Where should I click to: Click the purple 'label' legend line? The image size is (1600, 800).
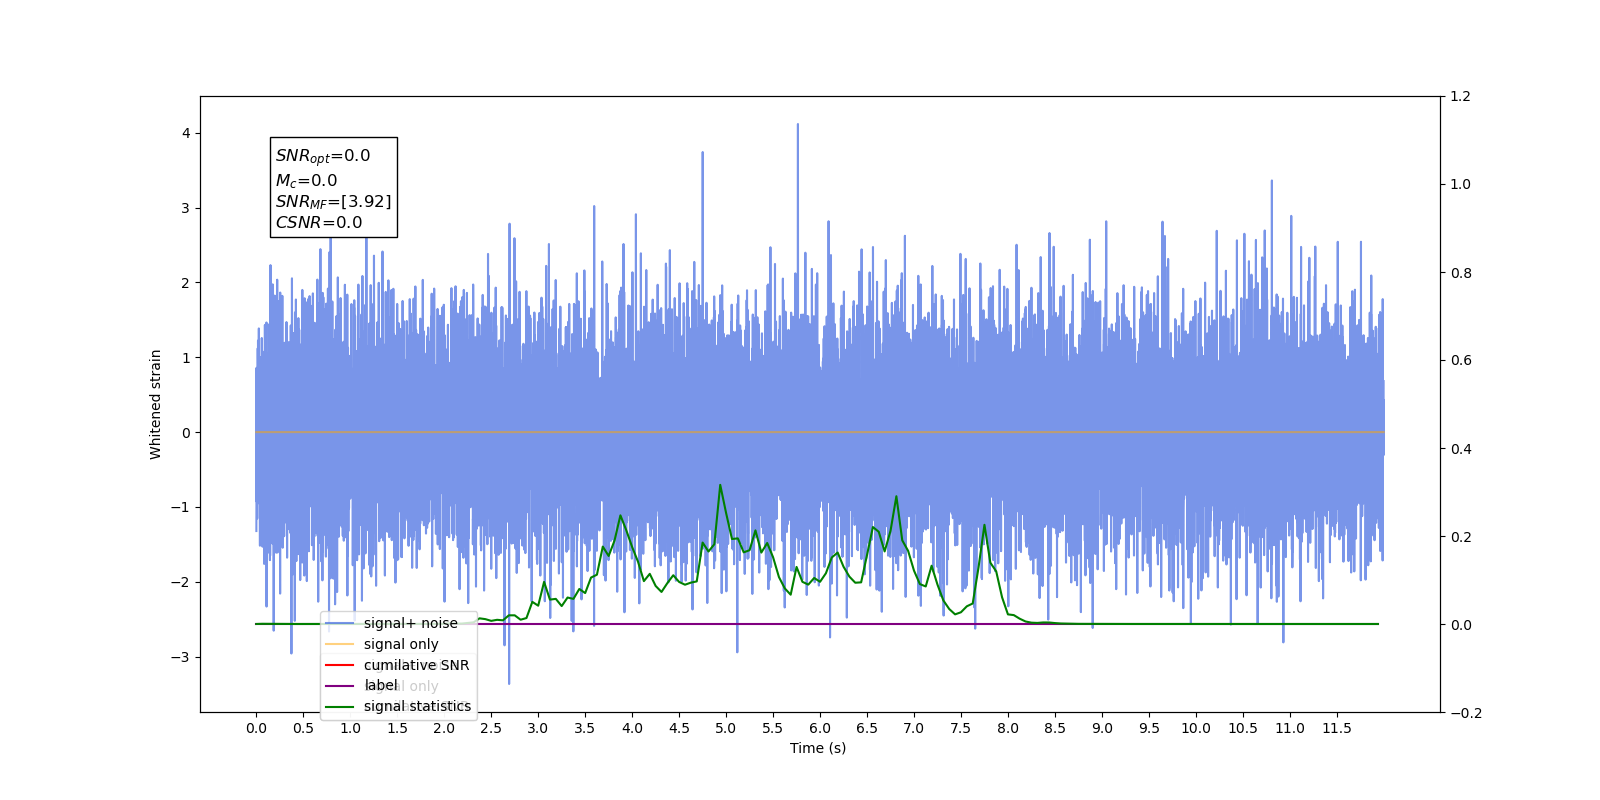(340, 686)
